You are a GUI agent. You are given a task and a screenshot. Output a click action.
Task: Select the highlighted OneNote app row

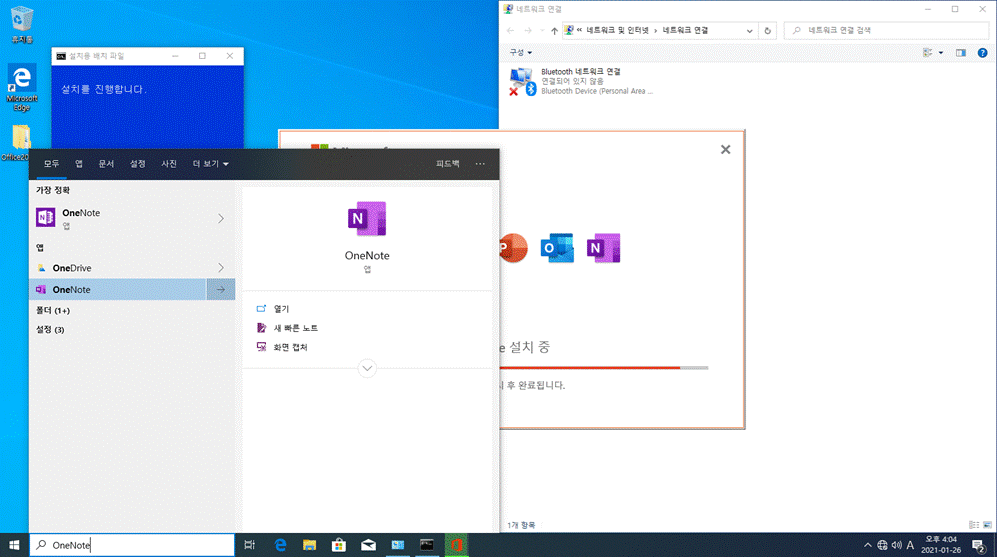point(118,289)
